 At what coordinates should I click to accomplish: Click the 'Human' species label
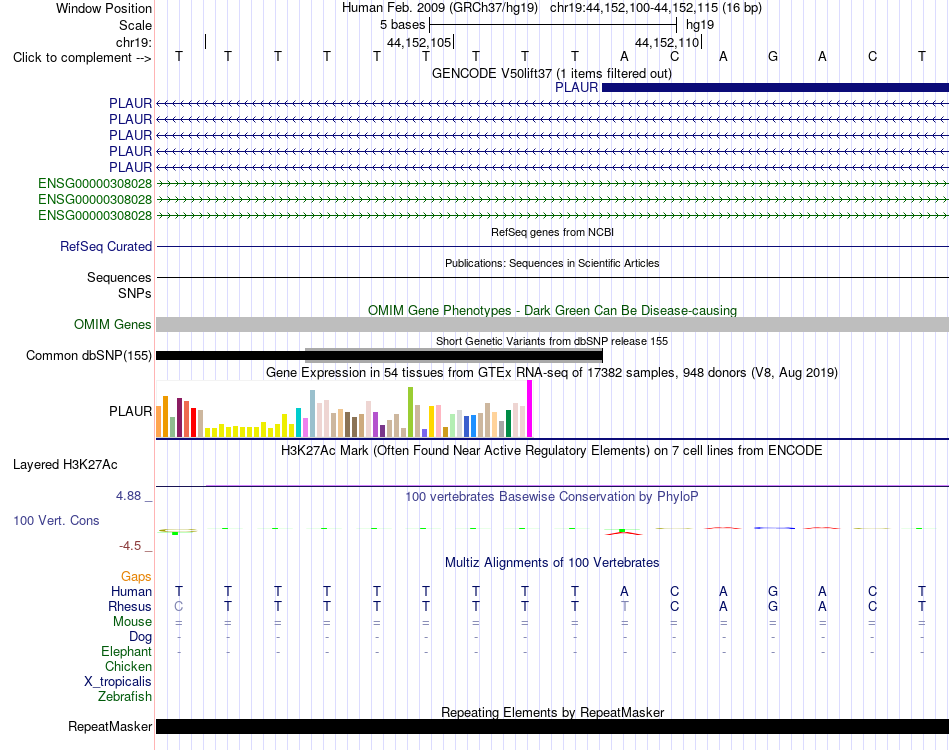pos(131,591)
